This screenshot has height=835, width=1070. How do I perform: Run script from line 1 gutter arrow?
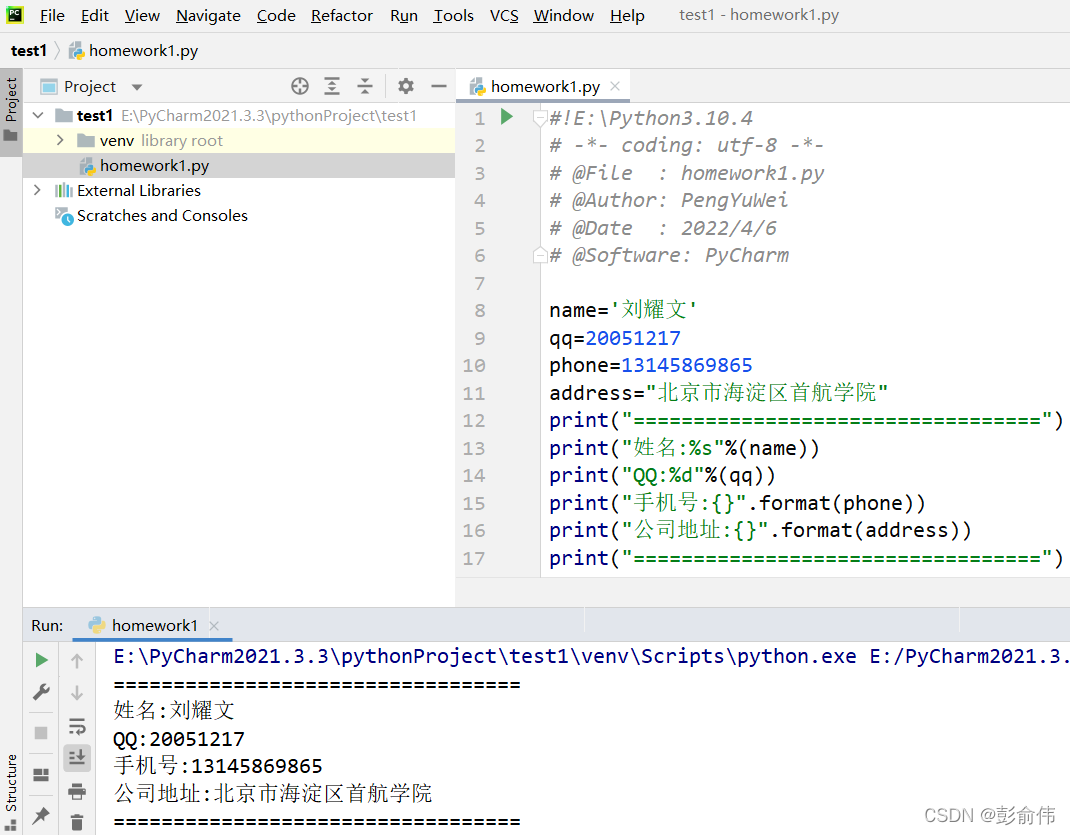tap(506, 117)
